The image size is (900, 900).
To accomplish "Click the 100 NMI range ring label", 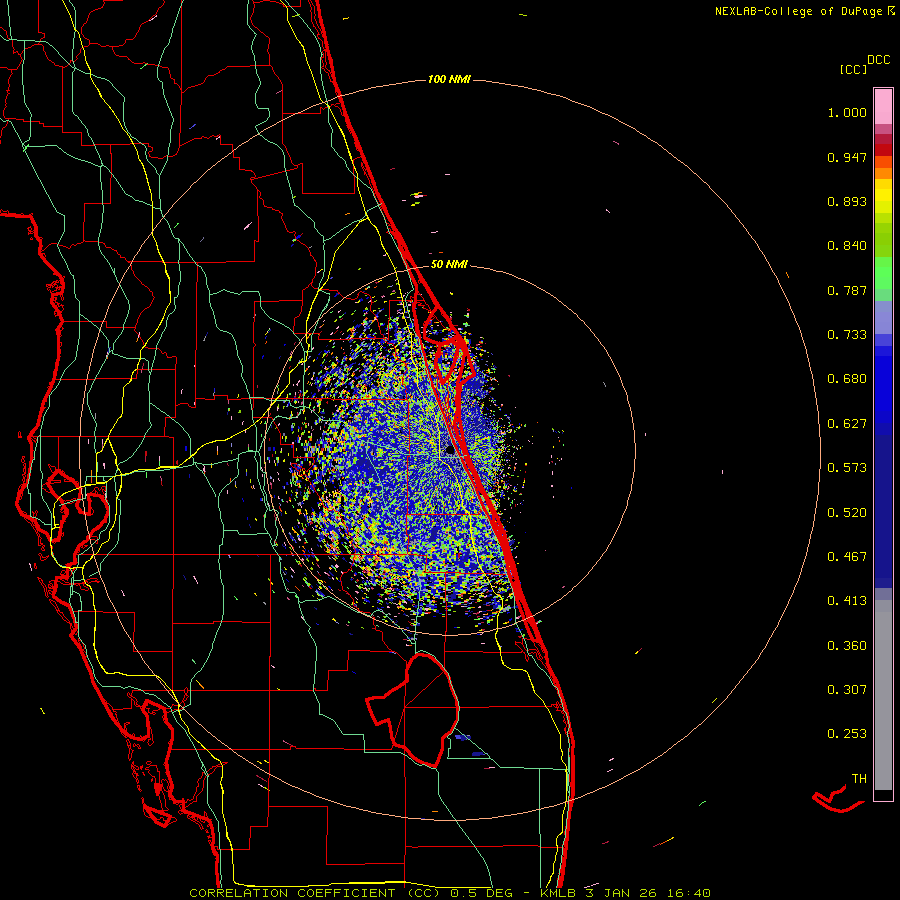I will (449, 79).
